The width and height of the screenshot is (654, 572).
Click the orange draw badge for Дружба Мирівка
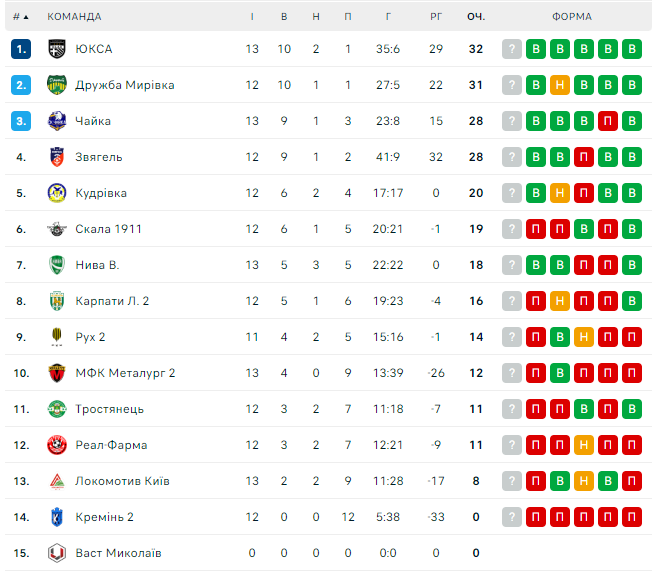click(559, 85)
